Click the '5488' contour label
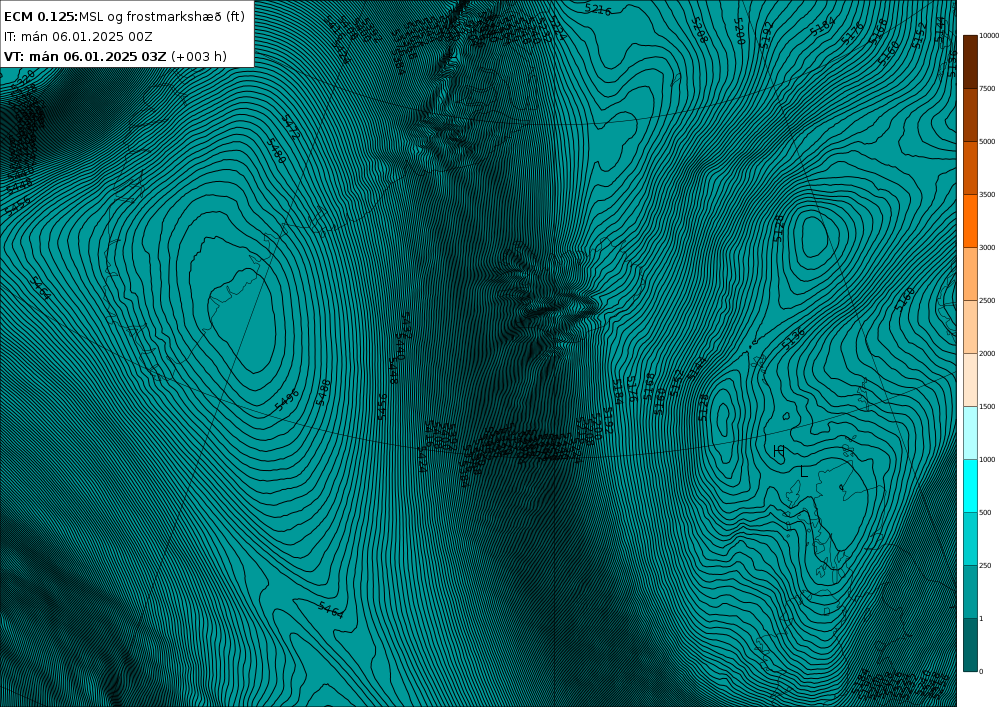 click(324, 392)
